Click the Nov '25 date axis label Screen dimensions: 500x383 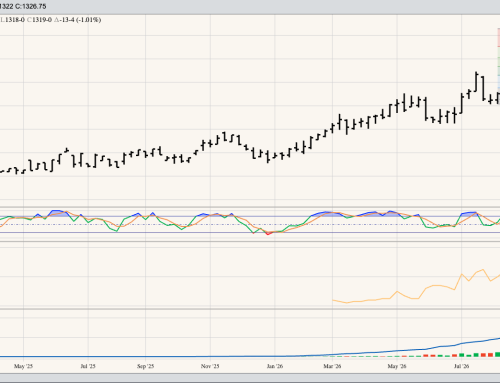click(210, 366)
